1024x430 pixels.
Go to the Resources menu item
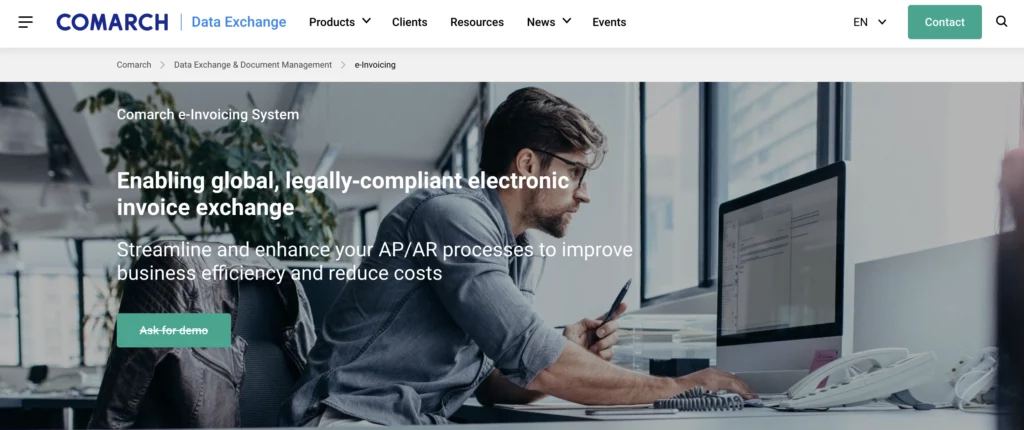(477, 22)
